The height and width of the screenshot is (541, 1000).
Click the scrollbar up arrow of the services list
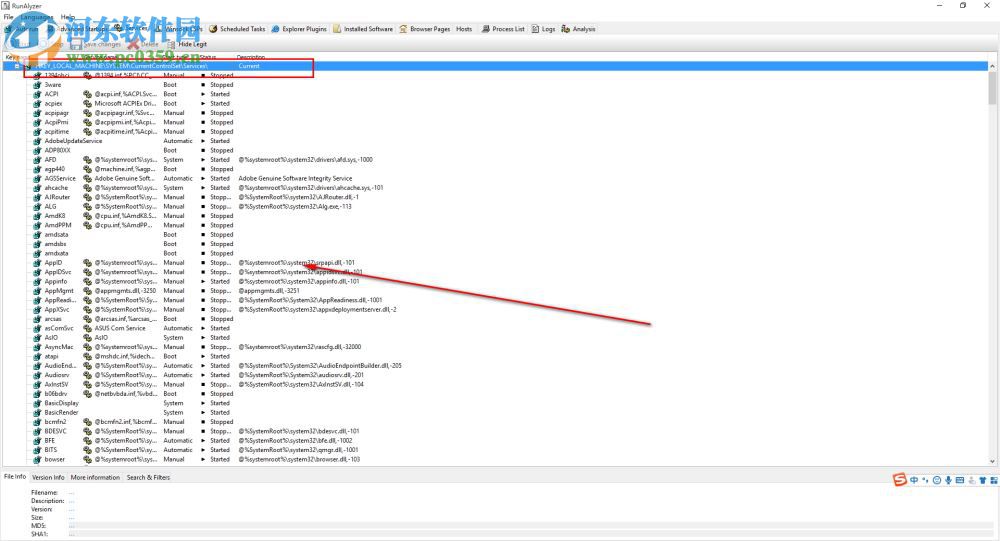(x=992, y=66)
